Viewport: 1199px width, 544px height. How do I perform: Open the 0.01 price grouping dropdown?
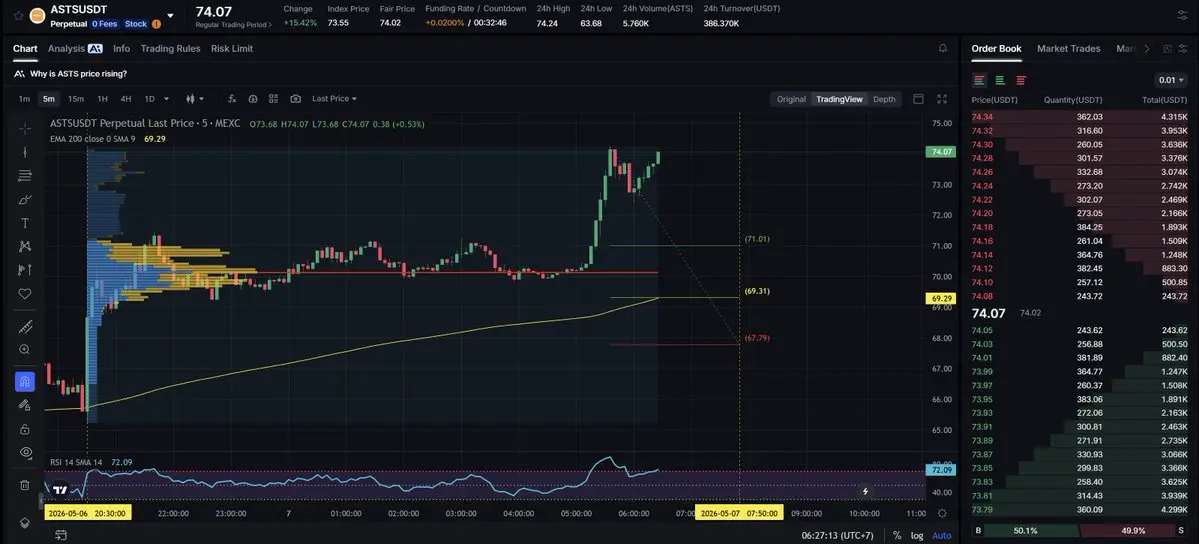point(1171,80)
